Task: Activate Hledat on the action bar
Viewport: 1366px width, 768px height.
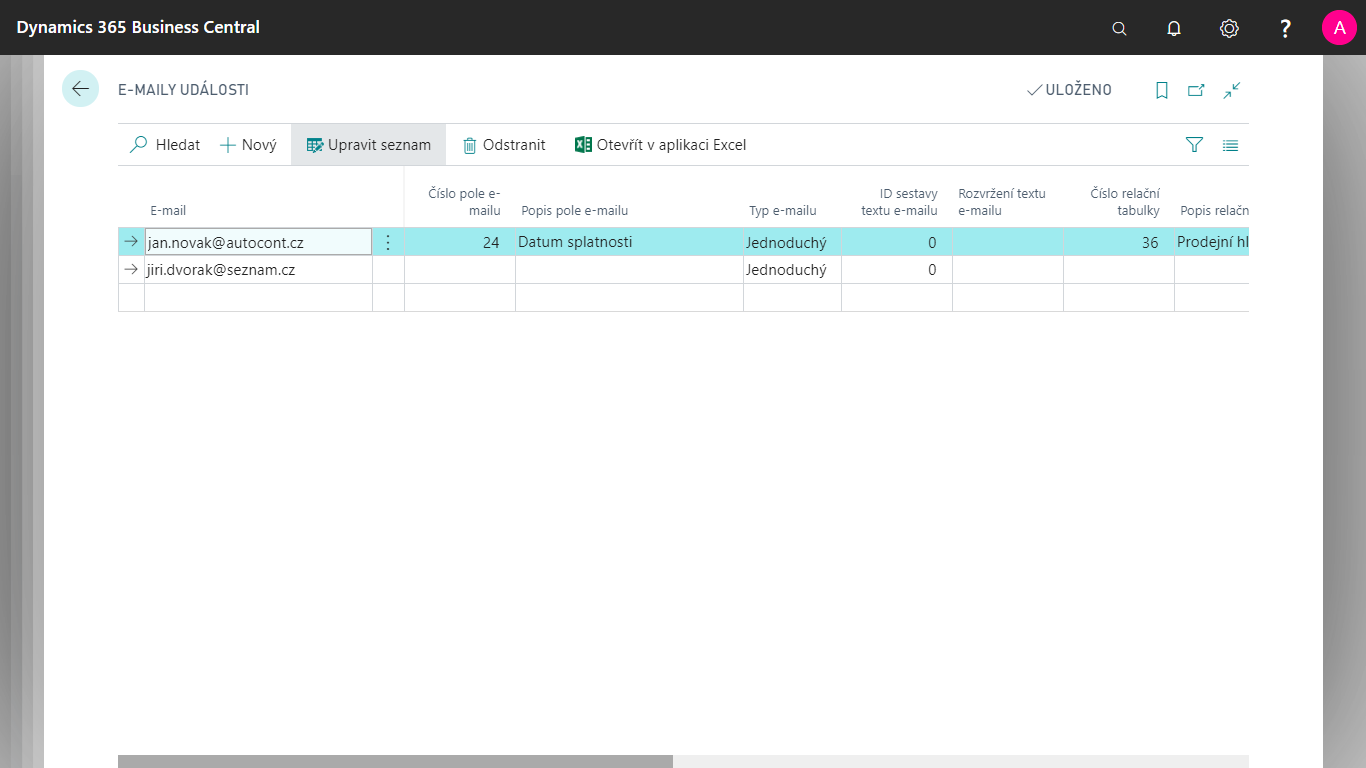Action: point(163,144)
